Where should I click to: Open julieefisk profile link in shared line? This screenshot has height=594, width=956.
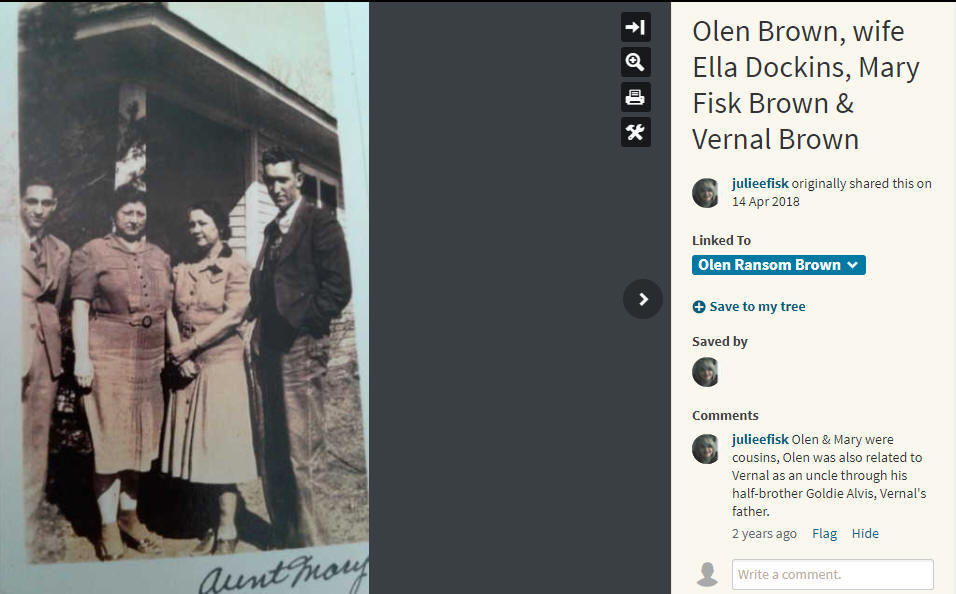(760, 183)
